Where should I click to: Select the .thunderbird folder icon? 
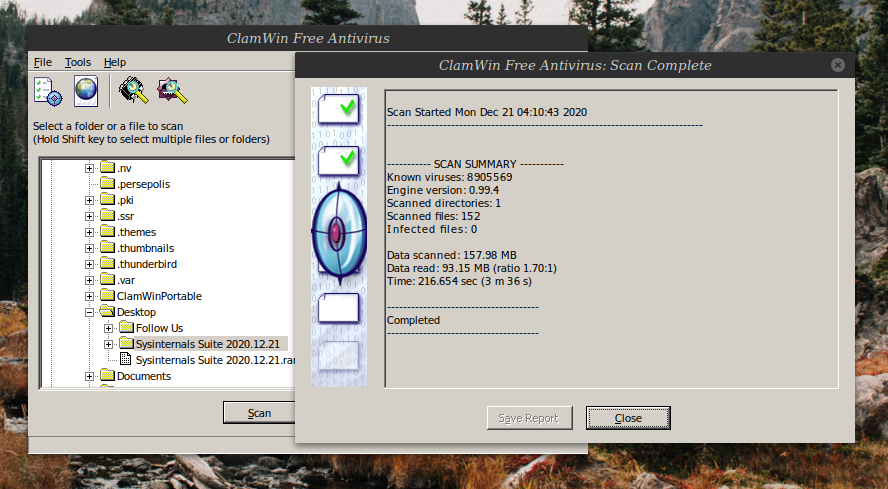click(108, 263)
